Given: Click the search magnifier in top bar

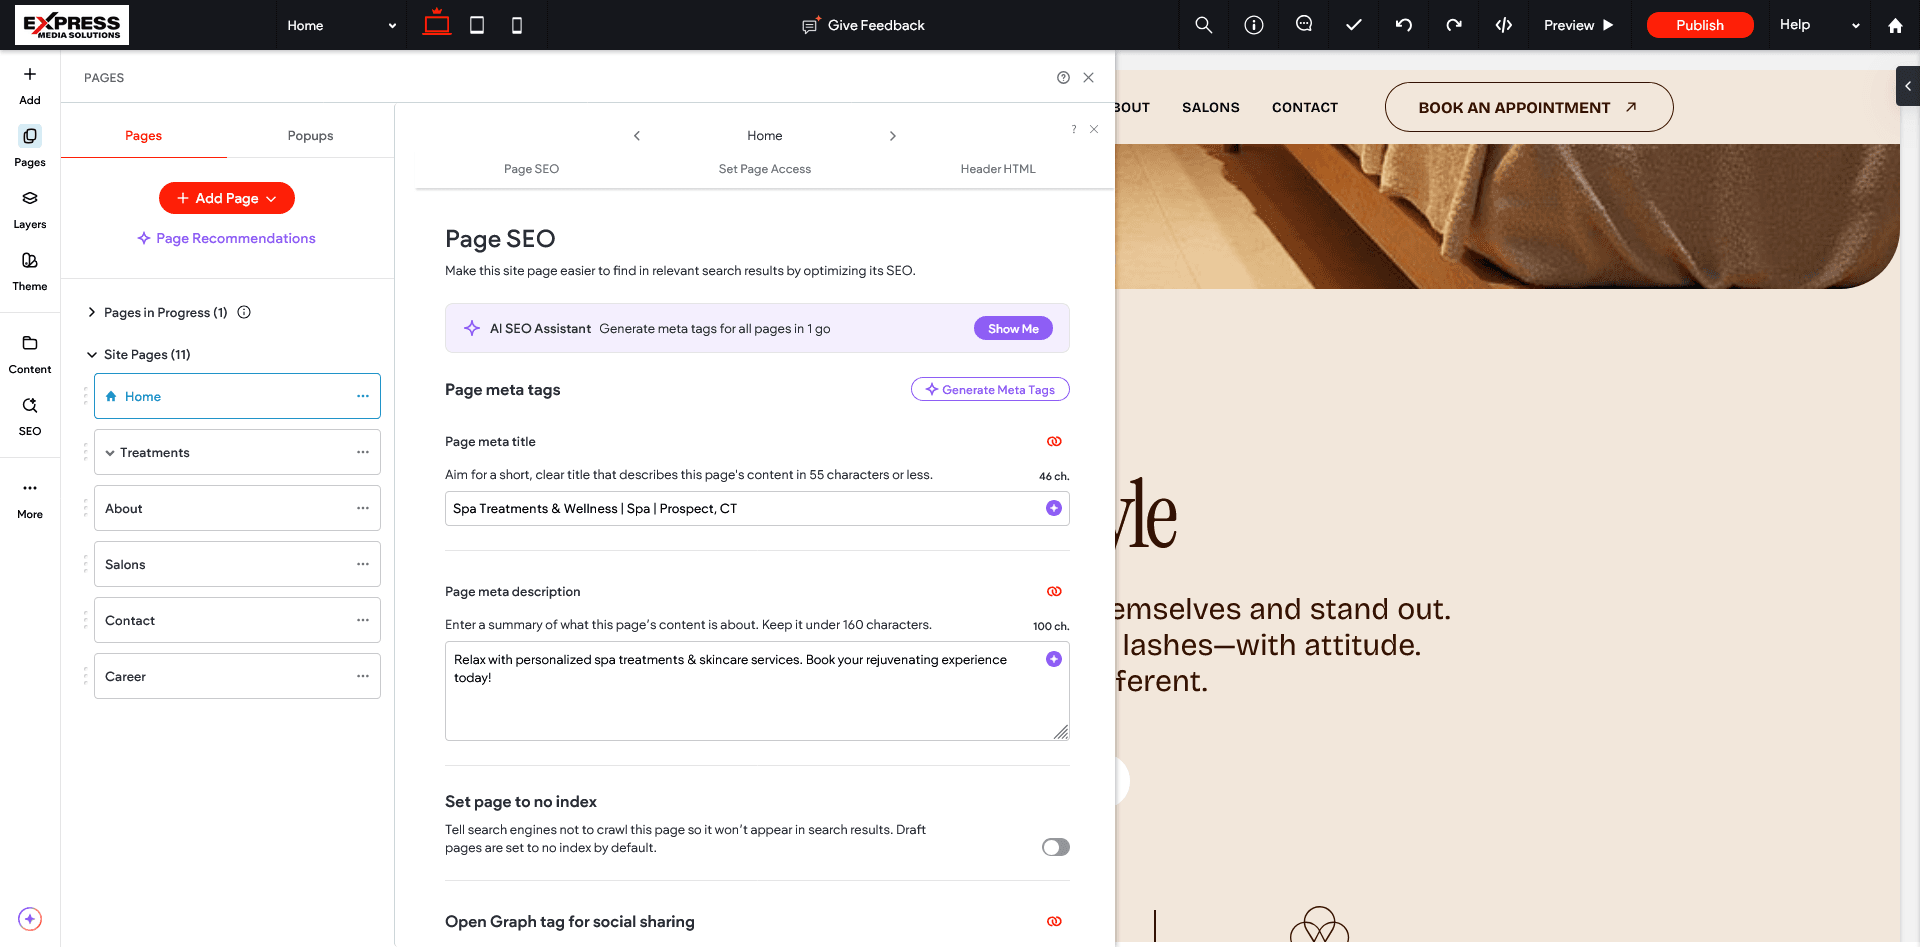Looking at the screenshot, I should [x=1203, y=25].
